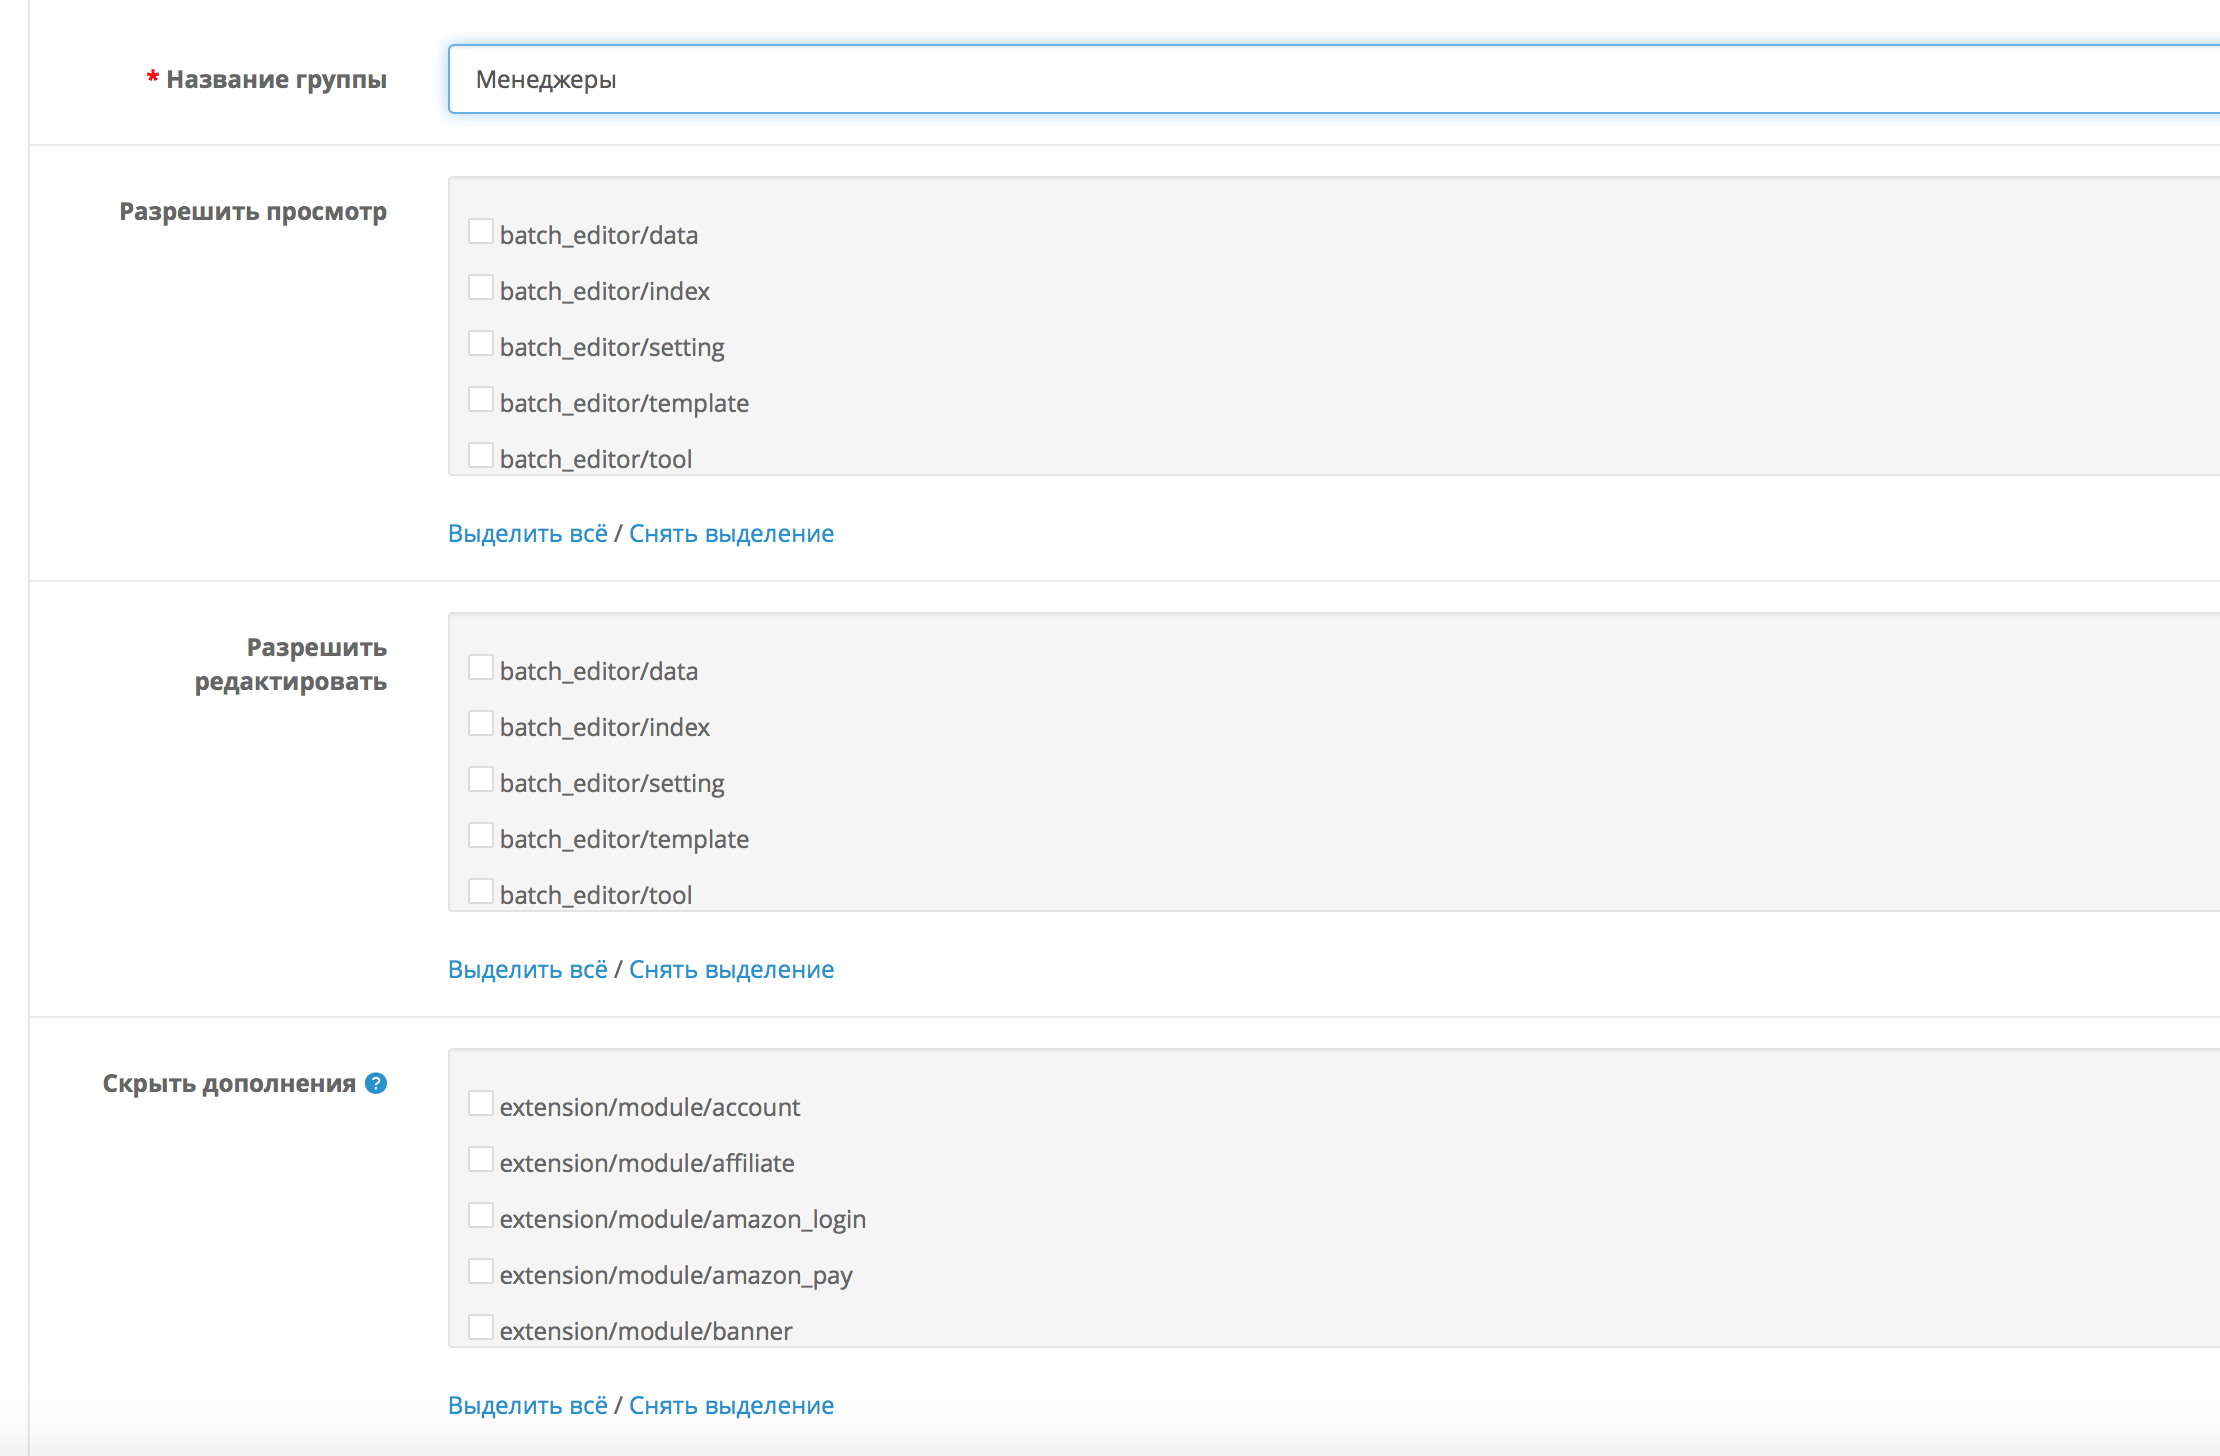Click the Скрыть дополнения label text
Viewport: 2220px width, 1456px height.
(x=229, y=1084)
